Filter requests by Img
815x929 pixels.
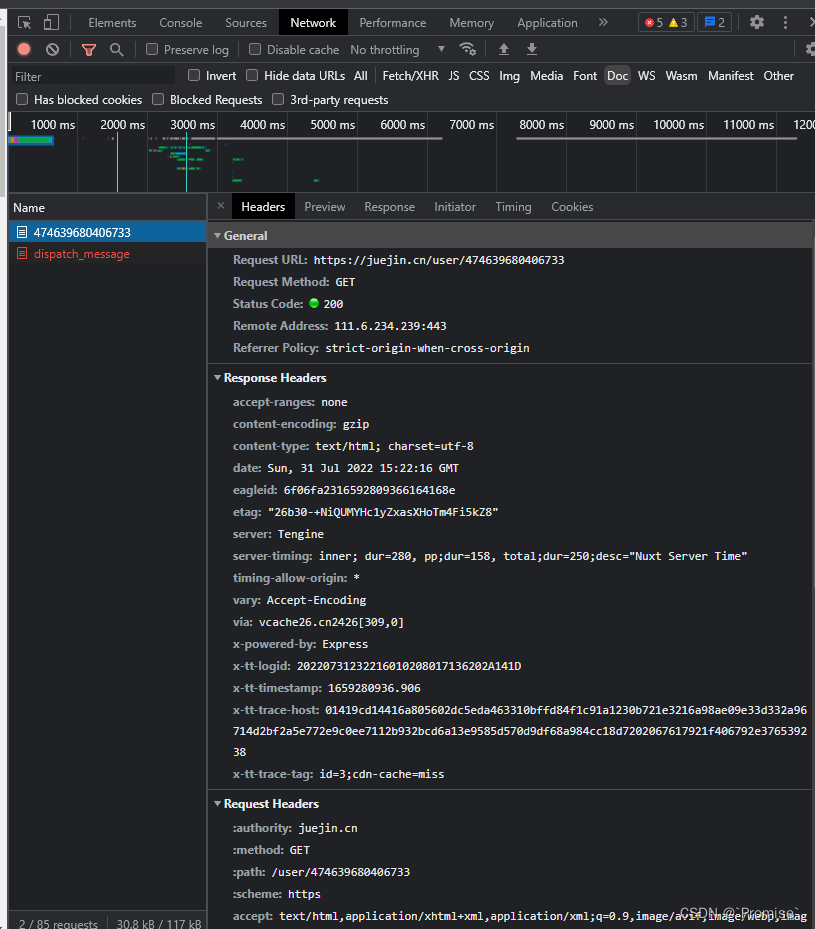point(509,76)
